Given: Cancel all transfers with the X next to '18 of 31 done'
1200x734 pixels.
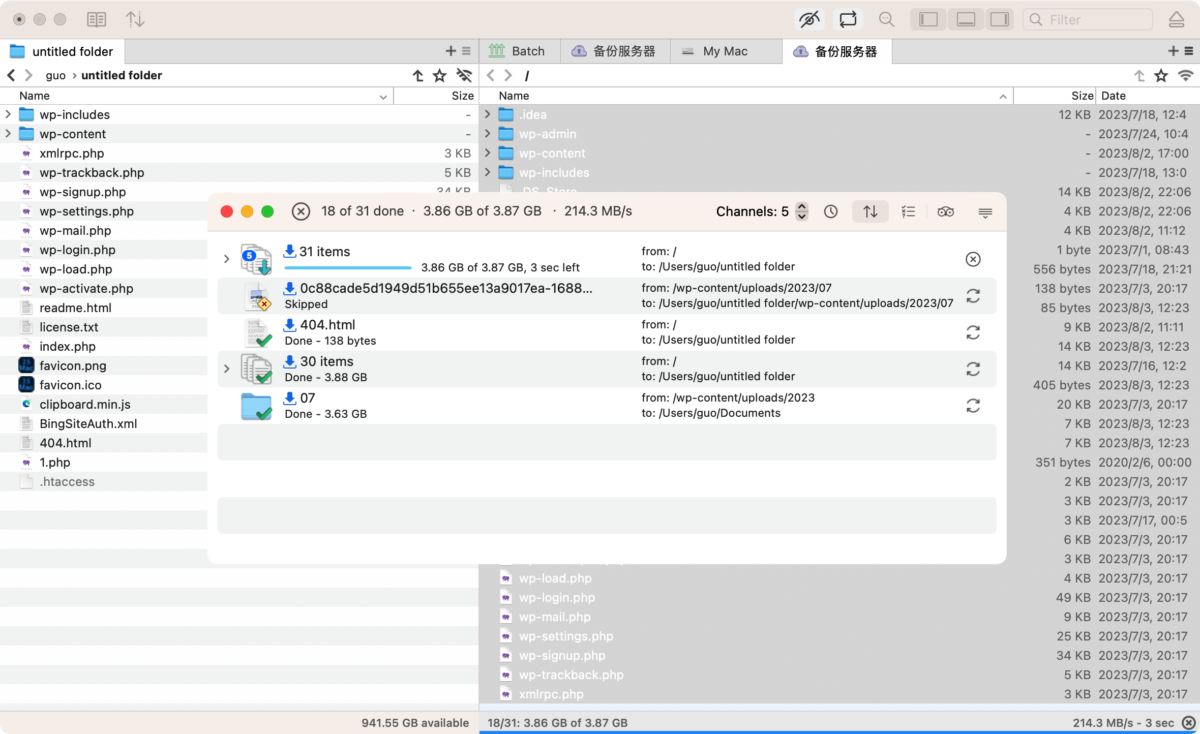Looking at the screenshot, I should pos(300,211).
